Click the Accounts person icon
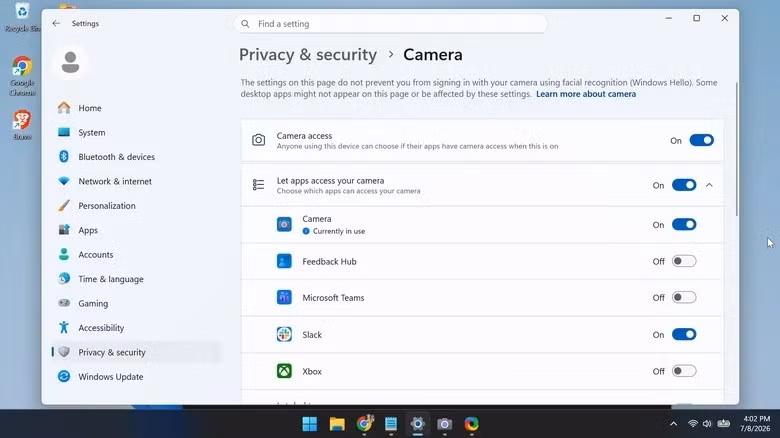This screenshot has width=780, height=438. (x=64, y=254)
